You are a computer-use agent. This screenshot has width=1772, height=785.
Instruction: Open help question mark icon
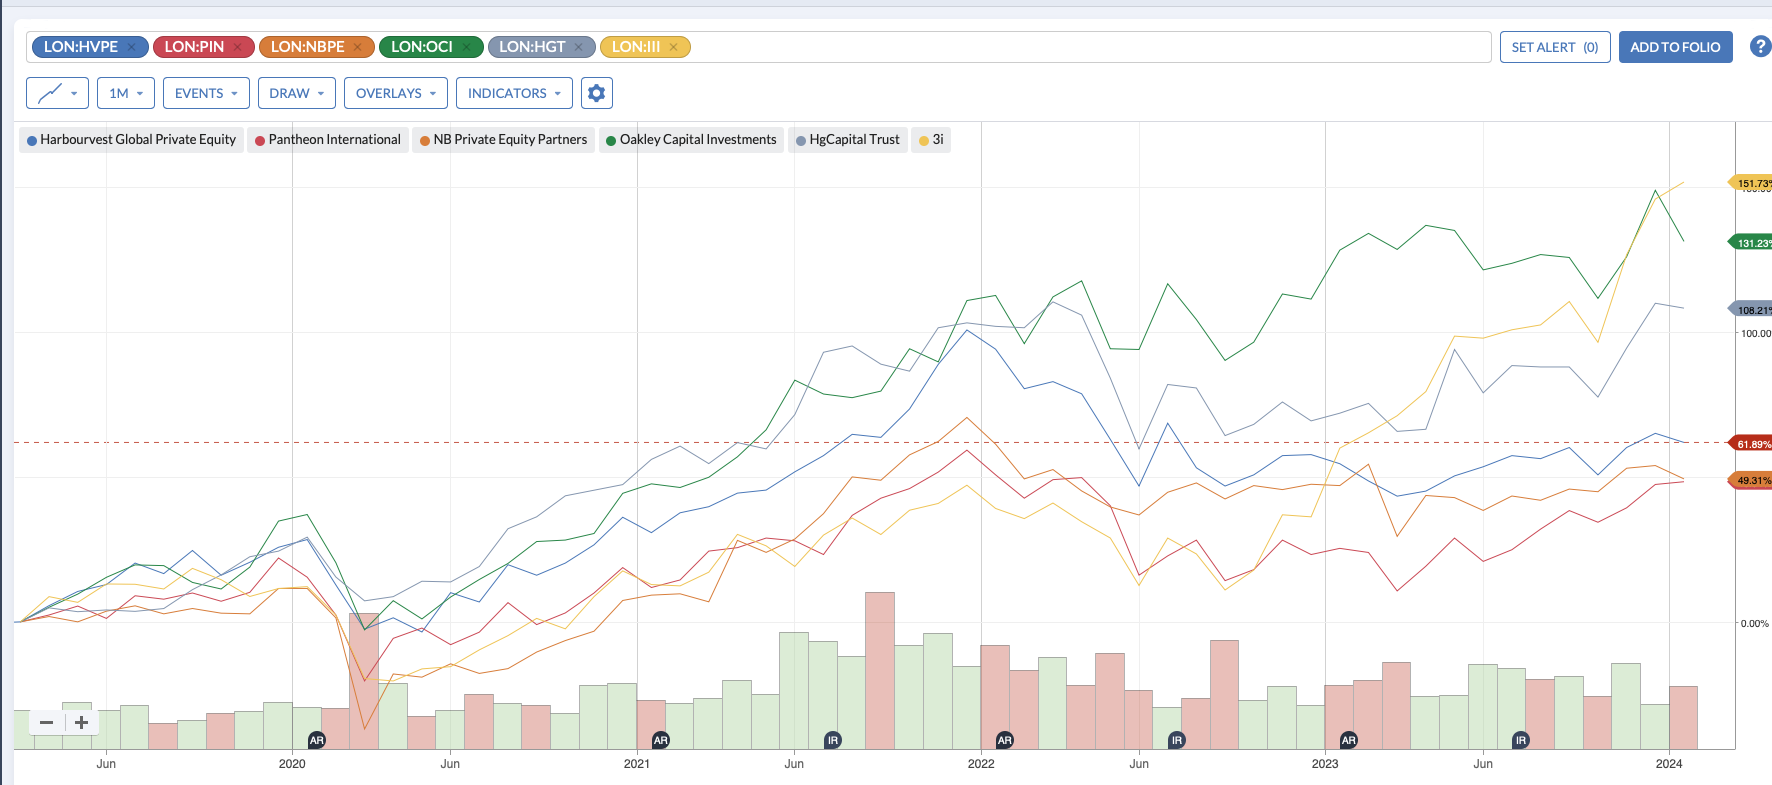1760,47
